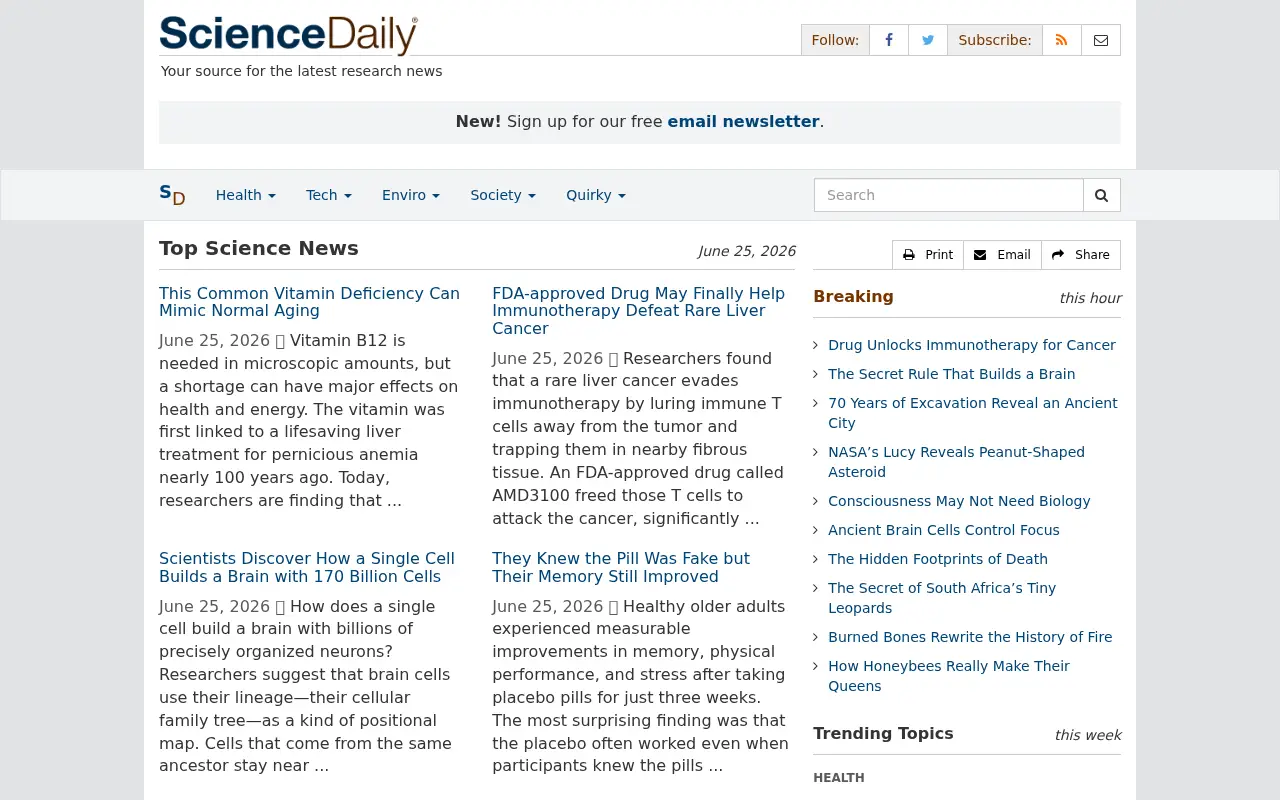Open Burned Bones Rewrite History of Fire
1280x800 pixels.
coord(970,637)
